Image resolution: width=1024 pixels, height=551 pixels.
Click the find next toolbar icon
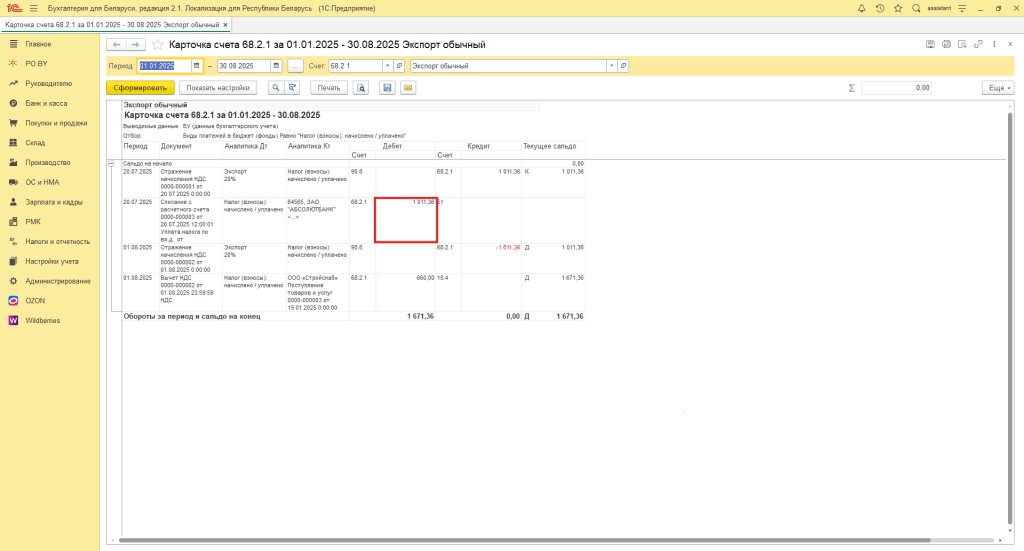292,87
